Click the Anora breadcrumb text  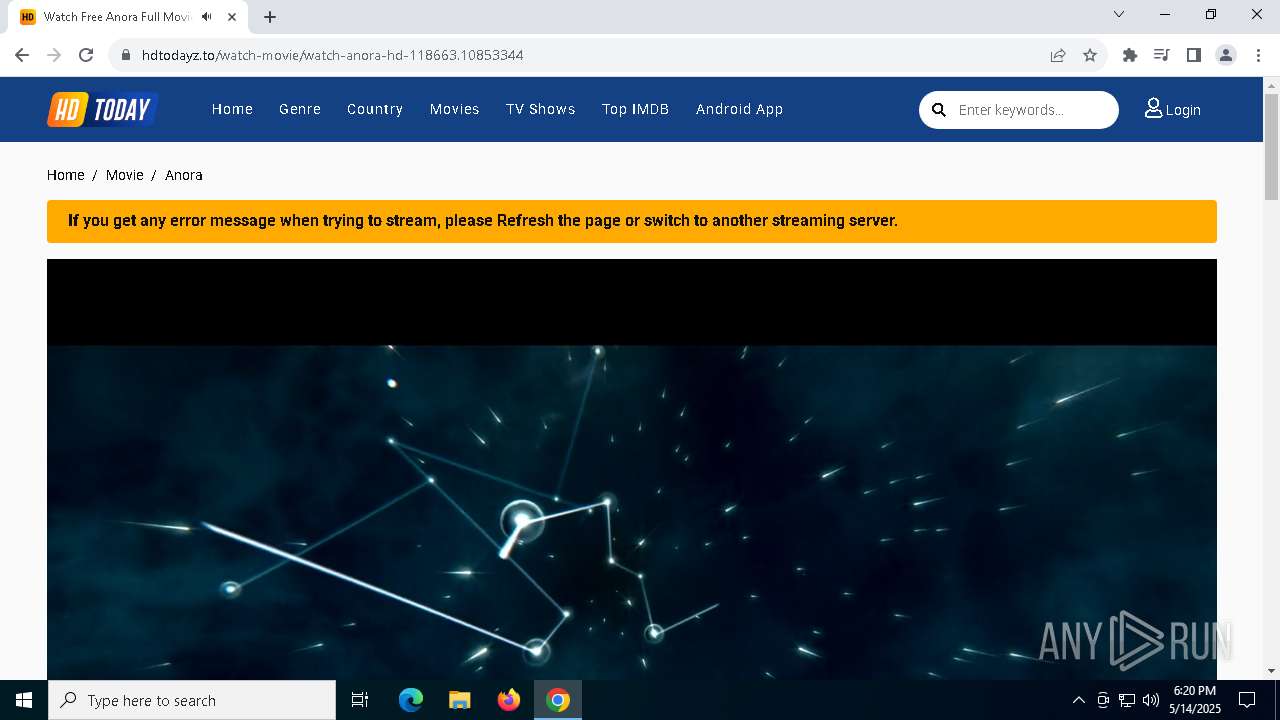tap(184, 175)
